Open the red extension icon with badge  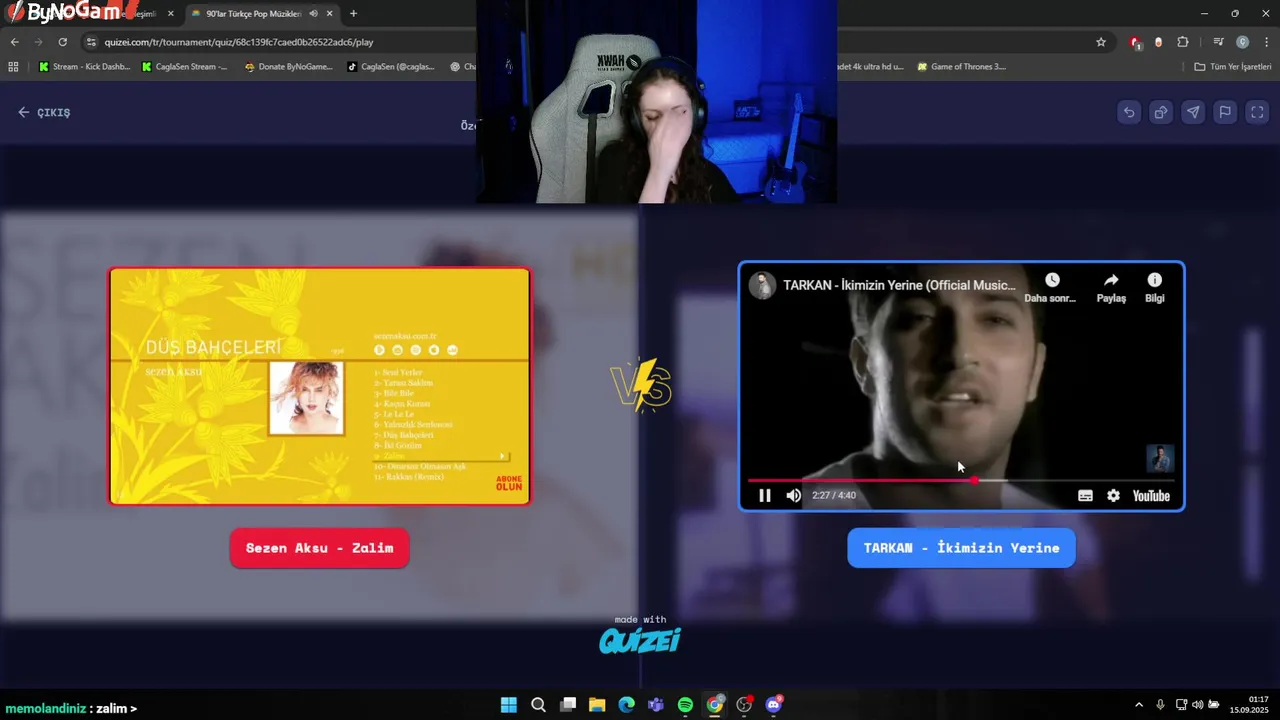pyautogui.click(x=1135, y=42)
